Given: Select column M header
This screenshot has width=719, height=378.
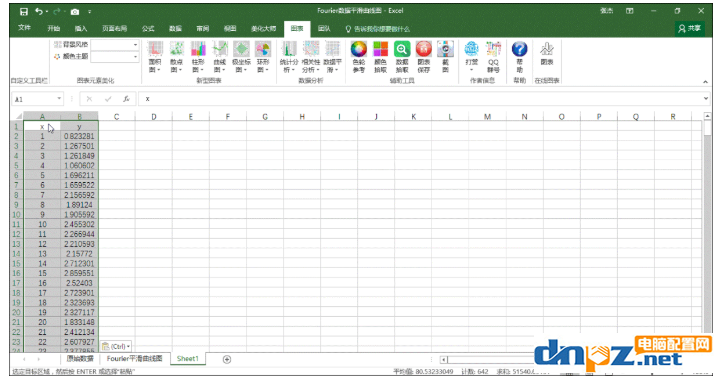Looking at the screenshot, I should 487,117.
